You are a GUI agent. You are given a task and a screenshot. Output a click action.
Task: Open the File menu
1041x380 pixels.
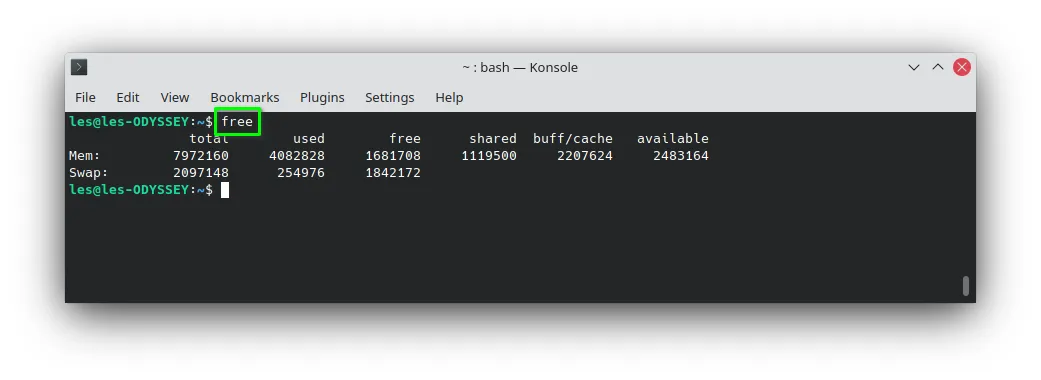click(85, 97)
